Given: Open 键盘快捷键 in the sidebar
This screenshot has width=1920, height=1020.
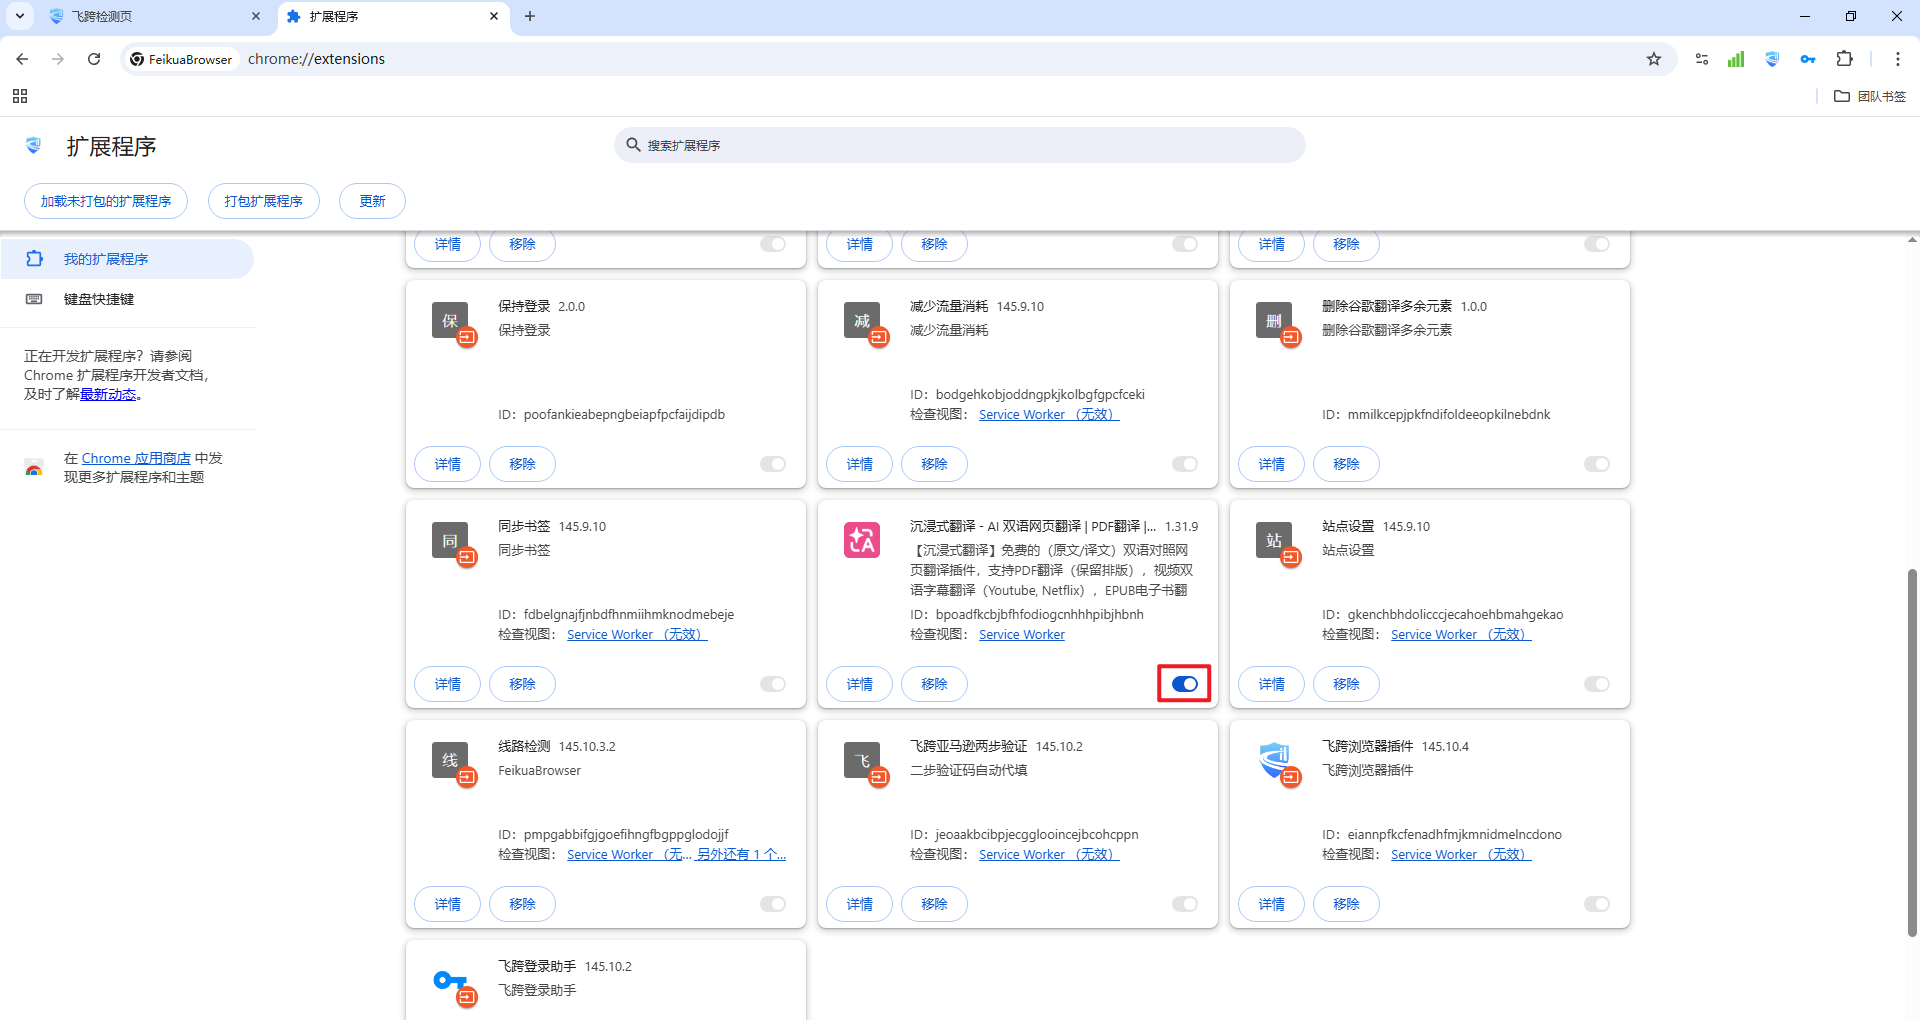Looking at the screenshot, I should 127,299.
